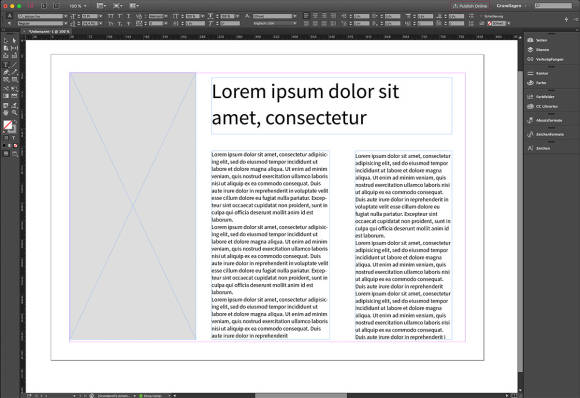This screenshot has width=580, height=398.
Task: Toggle apply none color button
Action: coord(15,145)
